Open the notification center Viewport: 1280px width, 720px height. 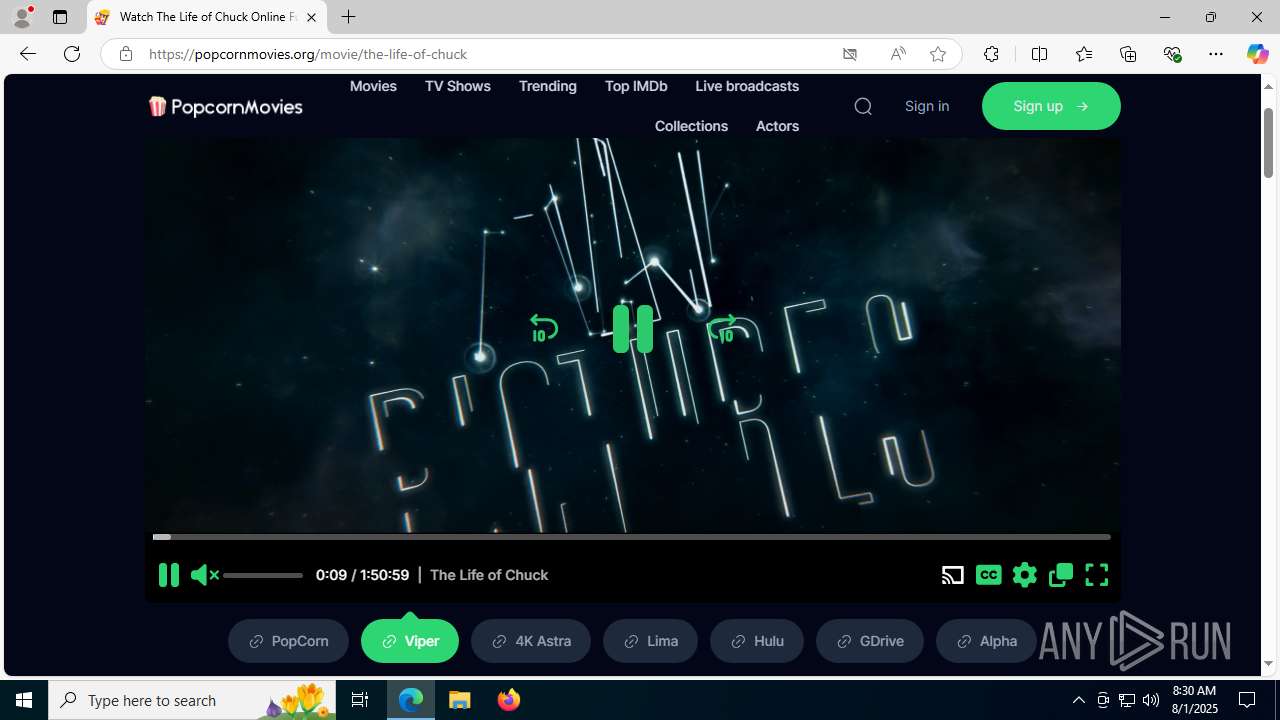[1247, 700]
